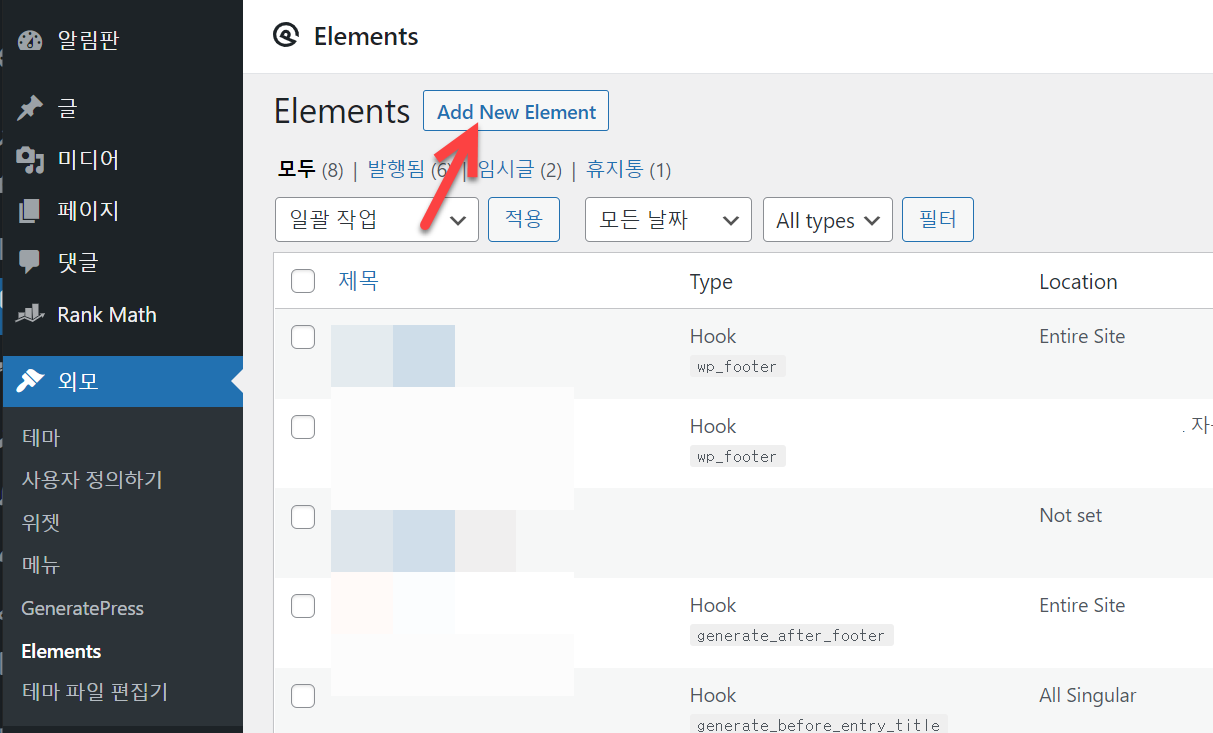Check the Not set row checkbox
The width and height of the screenshot is (1213, 733).
(303, 517)
